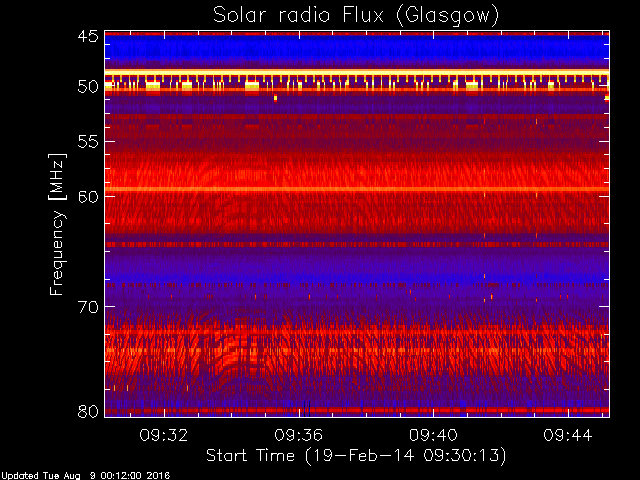
Task: Click the '09:36' time axis label
Action: [x=298, y=435]
